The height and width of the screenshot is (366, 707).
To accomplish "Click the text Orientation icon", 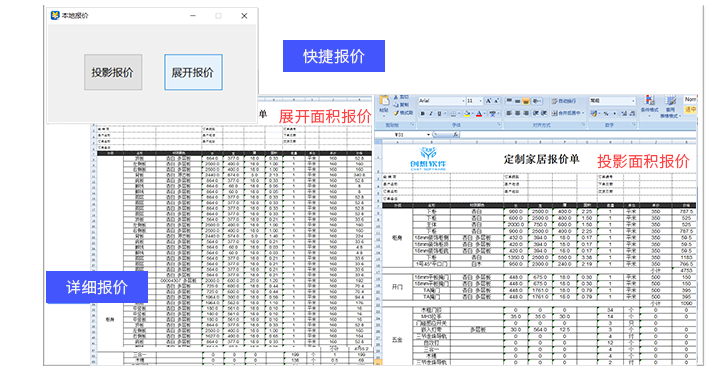I will pyautogui.click(x=535, y=101).
